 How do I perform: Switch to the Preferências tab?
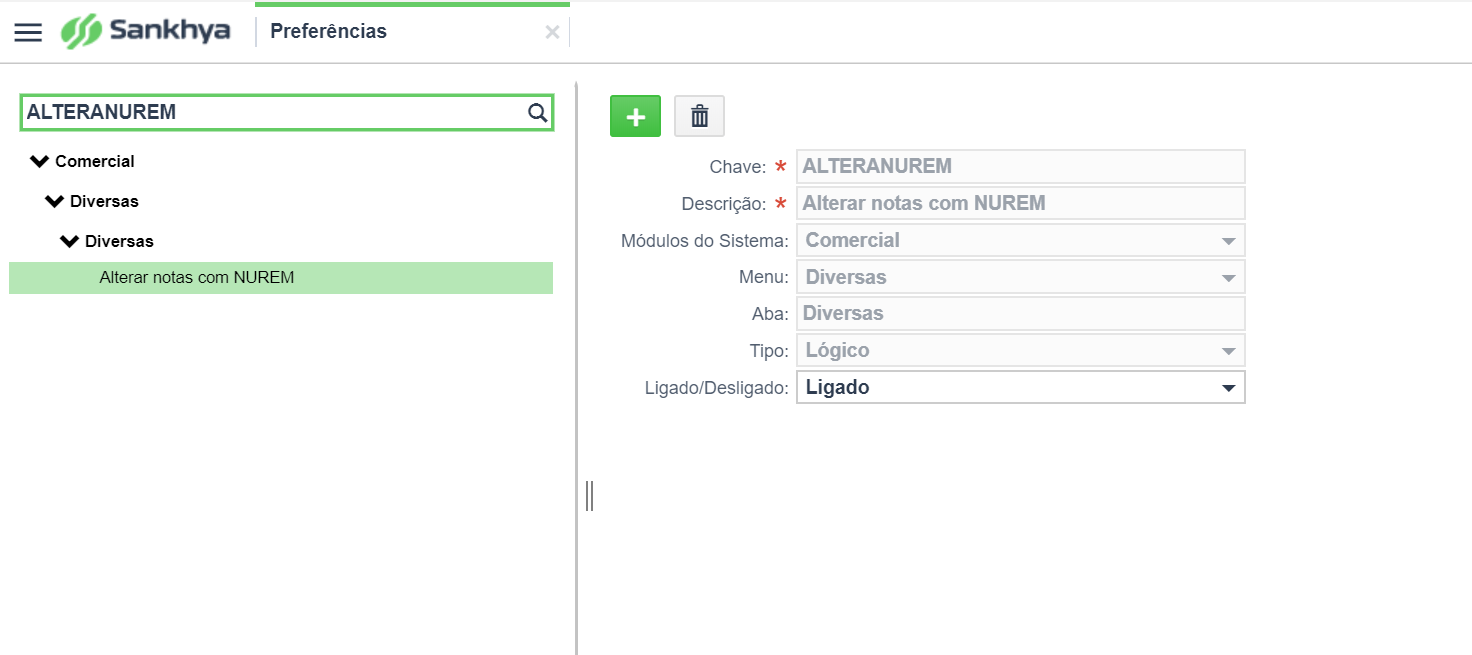coord(329,32)
